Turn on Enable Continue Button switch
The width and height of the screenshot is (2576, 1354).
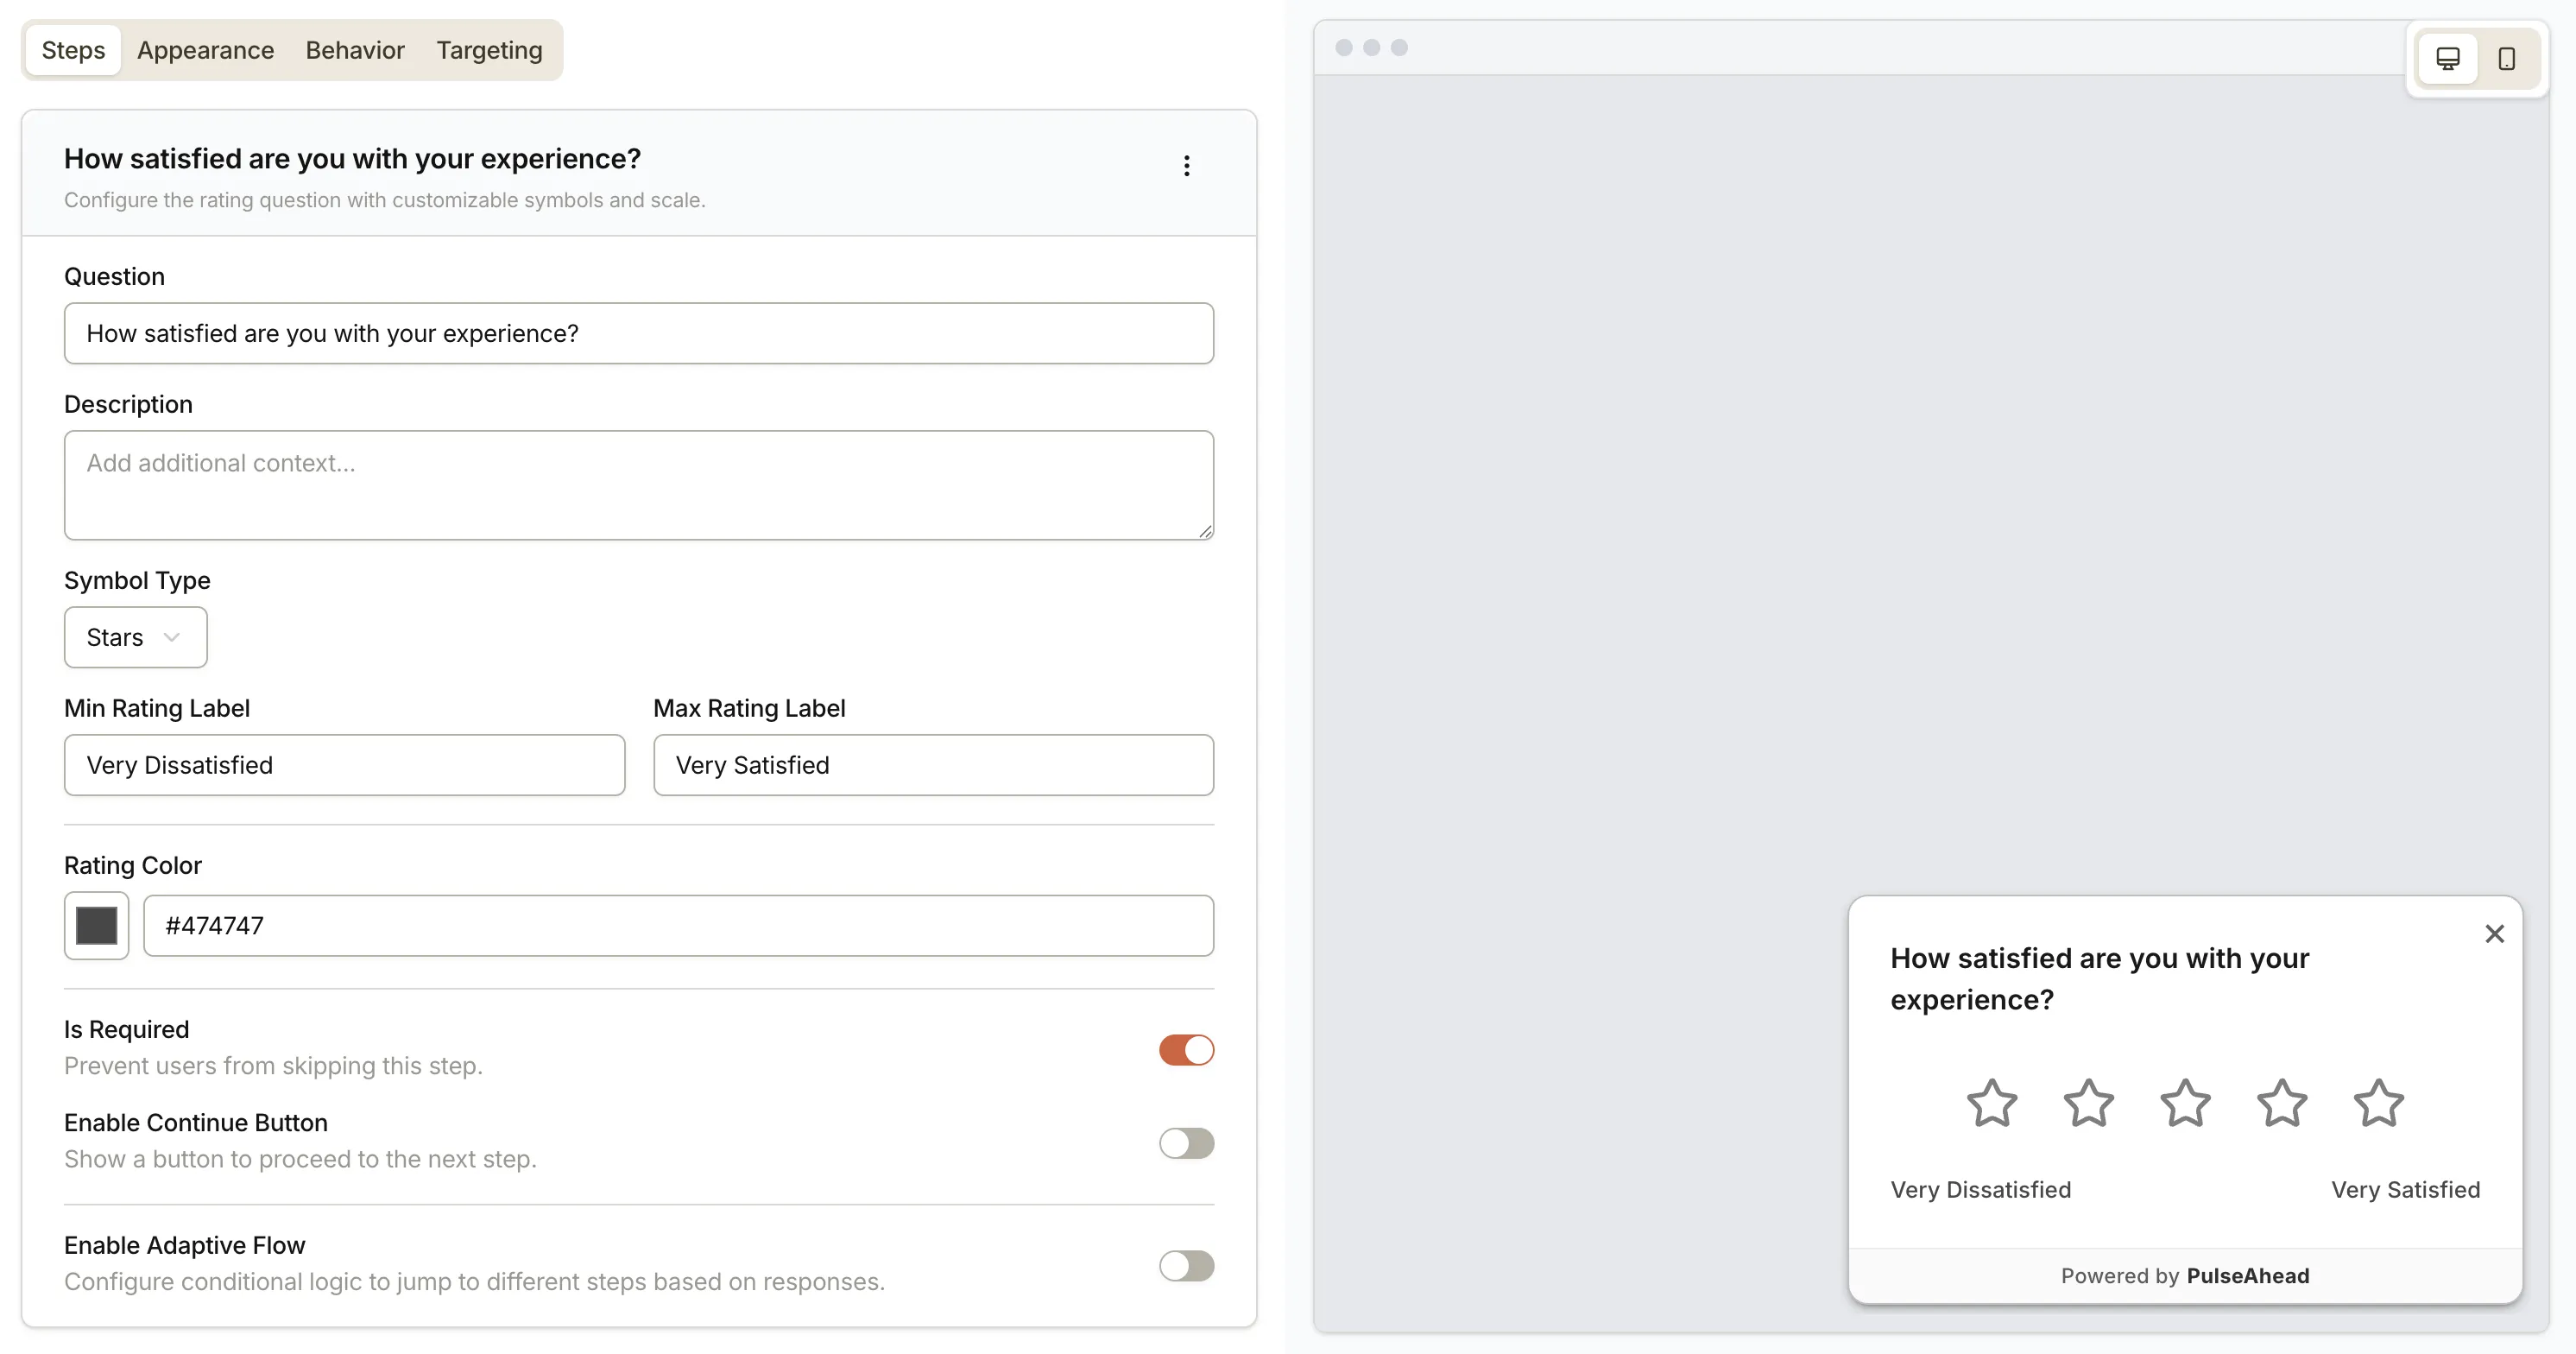1186,1143
